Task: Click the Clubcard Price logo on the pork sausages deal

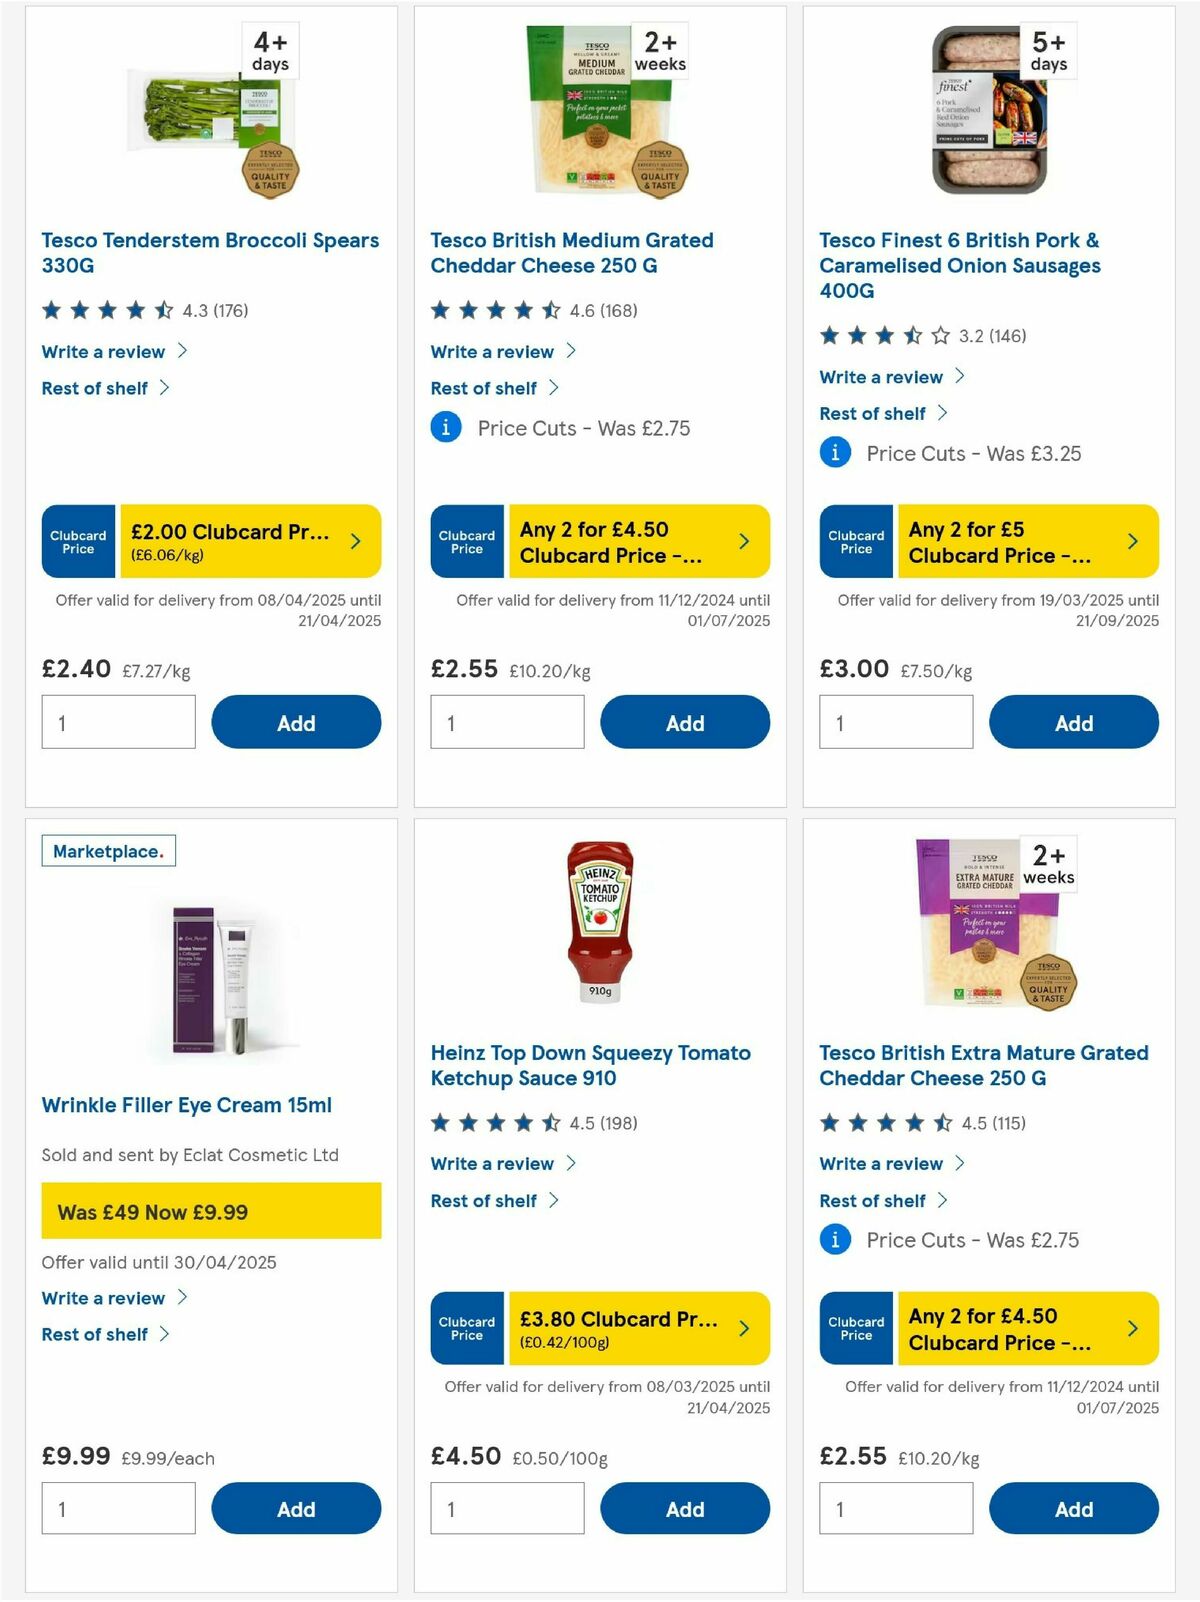Action: (855, 541)
